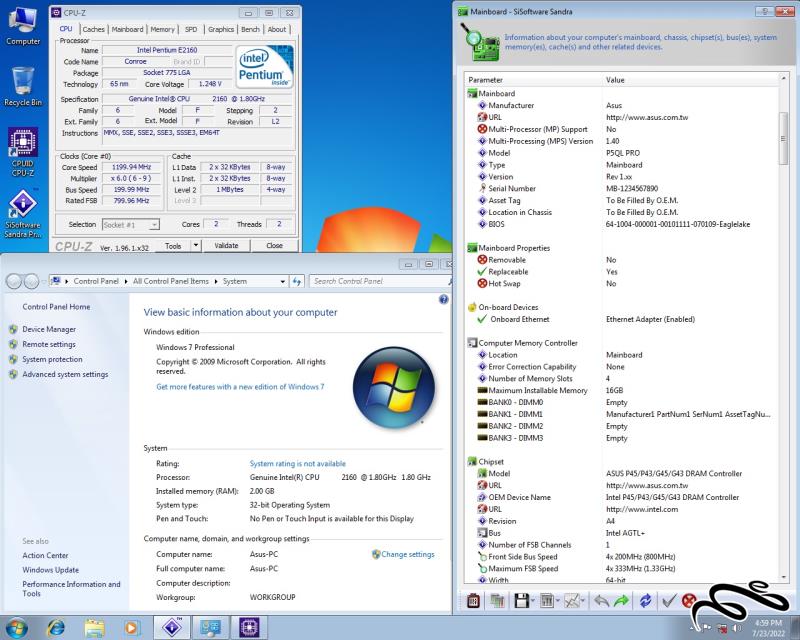Open the Computer desktop icon
This screenshot has height=640, width=800.
click(22, 26)
